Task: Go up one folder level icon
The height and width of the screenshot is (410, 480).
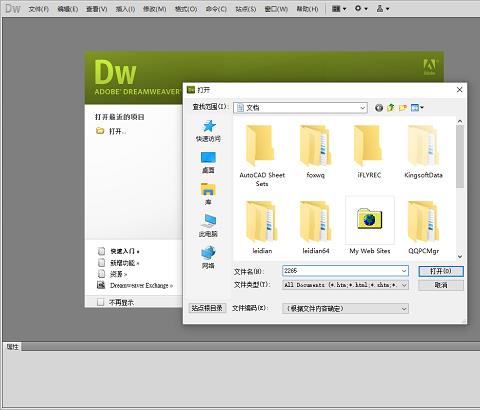Action: coord(391,108)
